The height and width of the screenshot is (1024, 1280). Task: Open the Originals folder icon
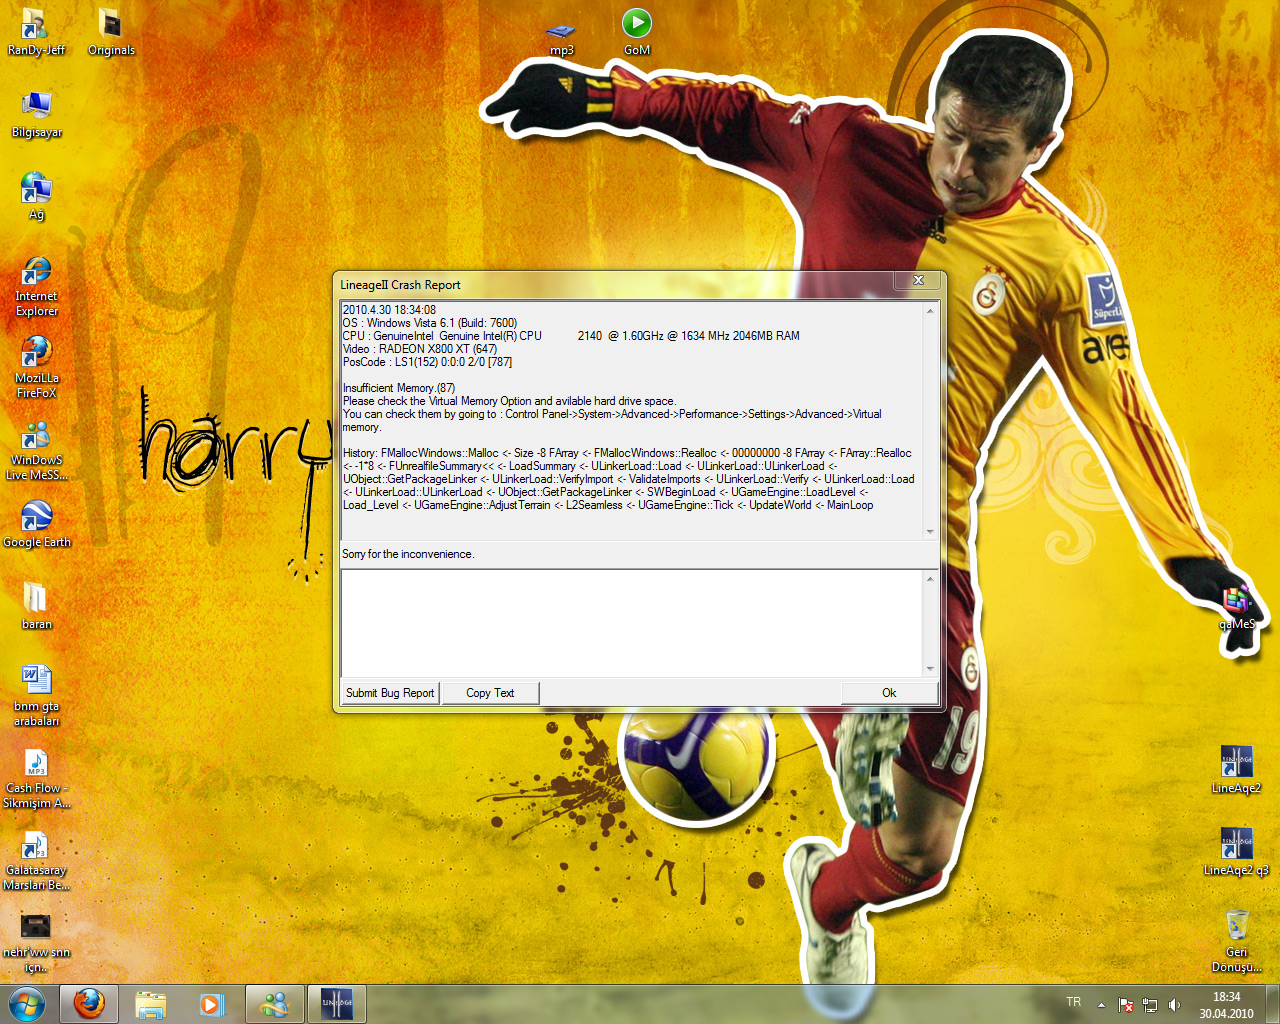point(111,32)
